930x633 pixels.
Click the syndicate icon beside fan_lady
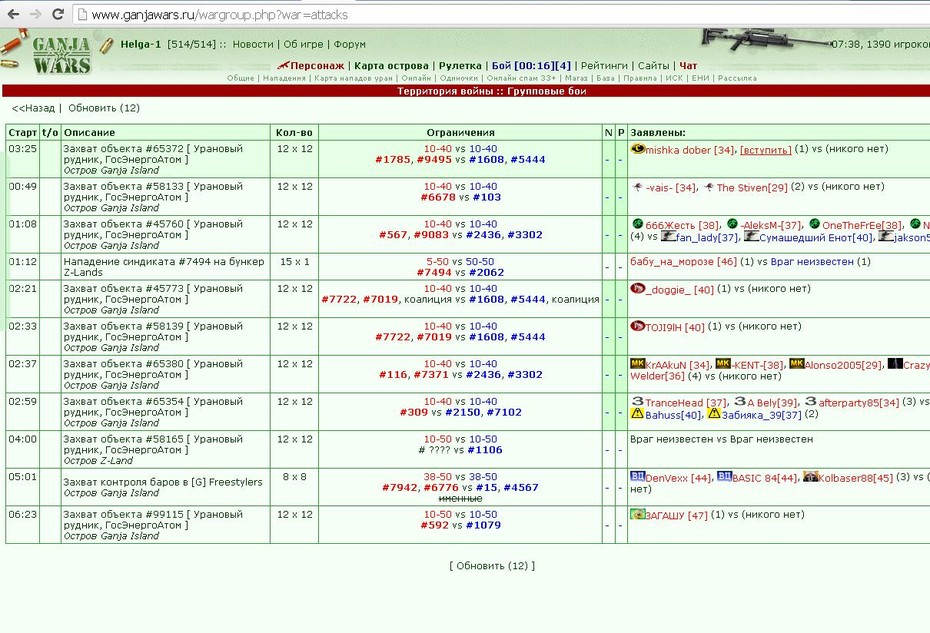click(x=668, y=236)
